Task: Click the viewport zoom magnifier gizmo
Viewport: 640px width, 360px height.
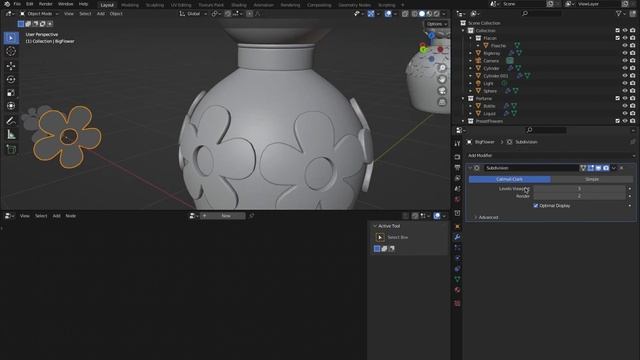Action: (442, 68)
